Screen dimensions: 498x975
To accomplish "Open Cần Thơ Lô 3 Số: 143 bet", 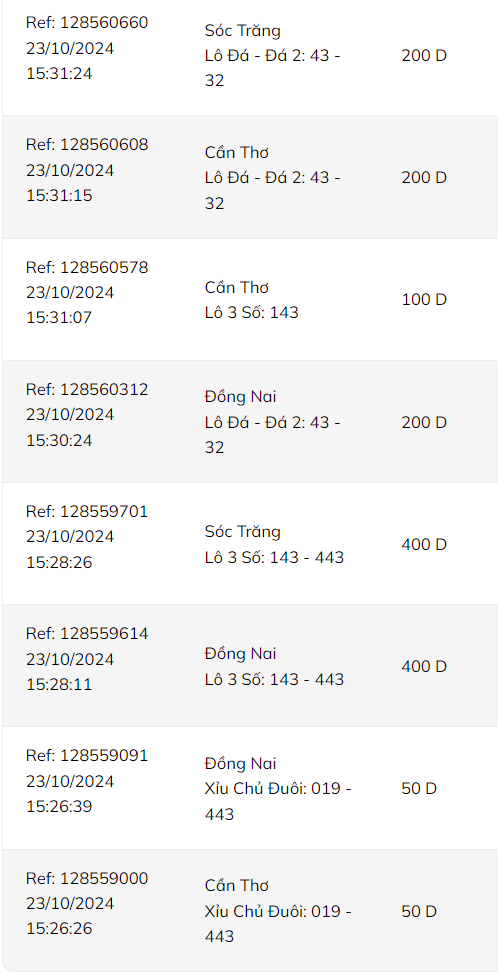I will 252,300.
